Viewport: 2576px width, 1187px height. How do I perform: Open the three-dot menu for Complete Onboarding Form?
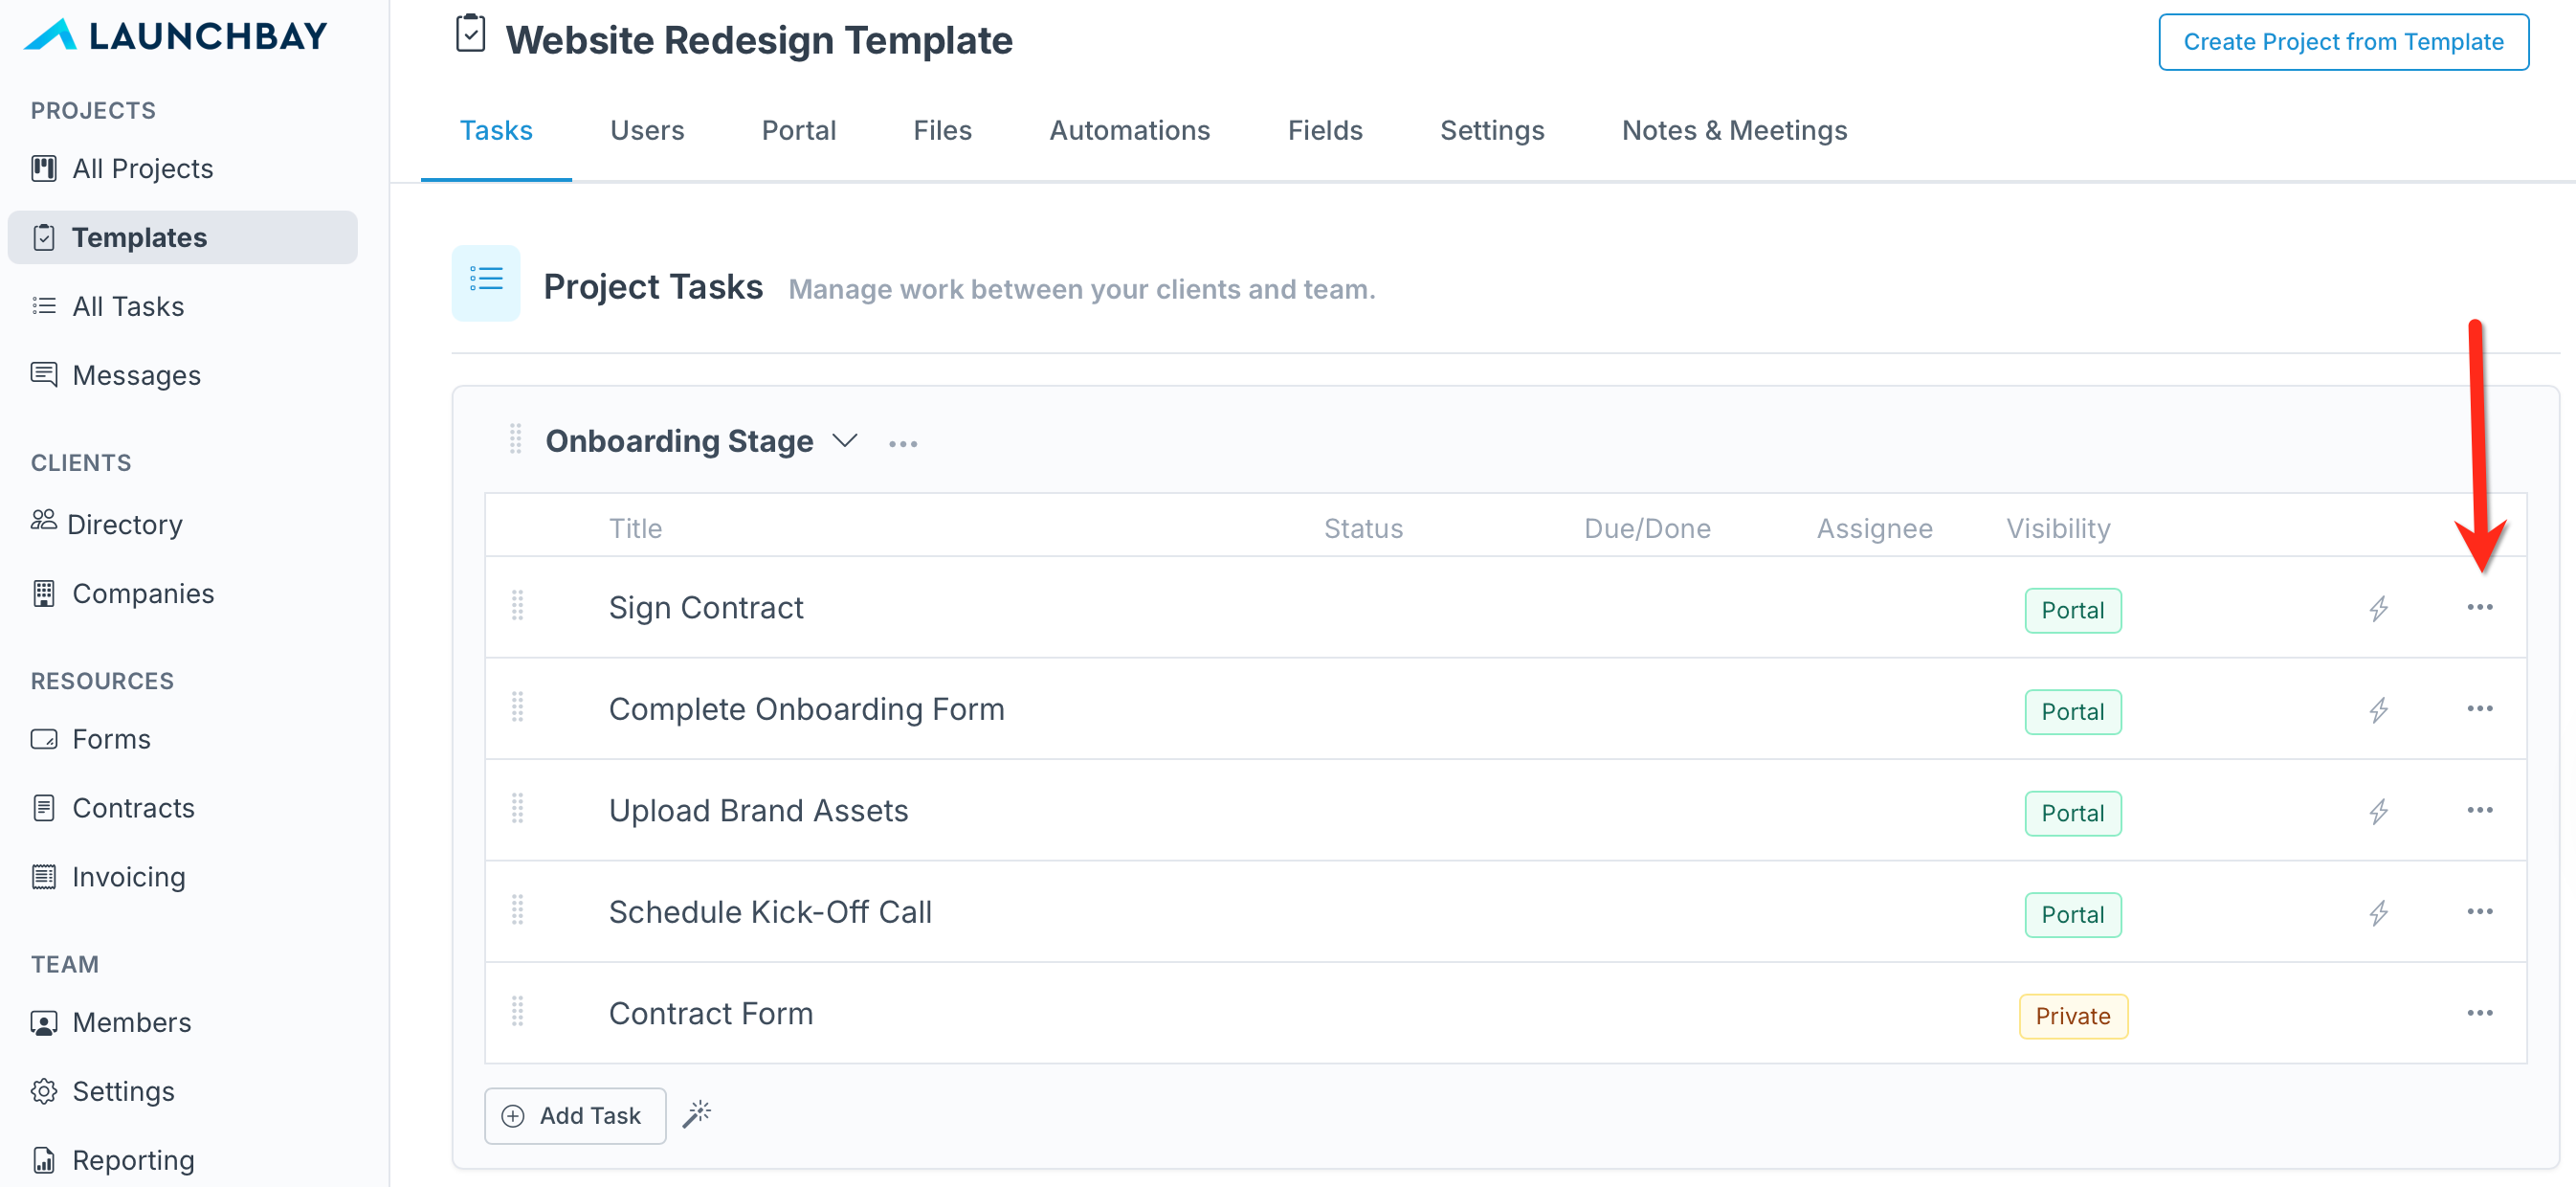point(2479,709)
